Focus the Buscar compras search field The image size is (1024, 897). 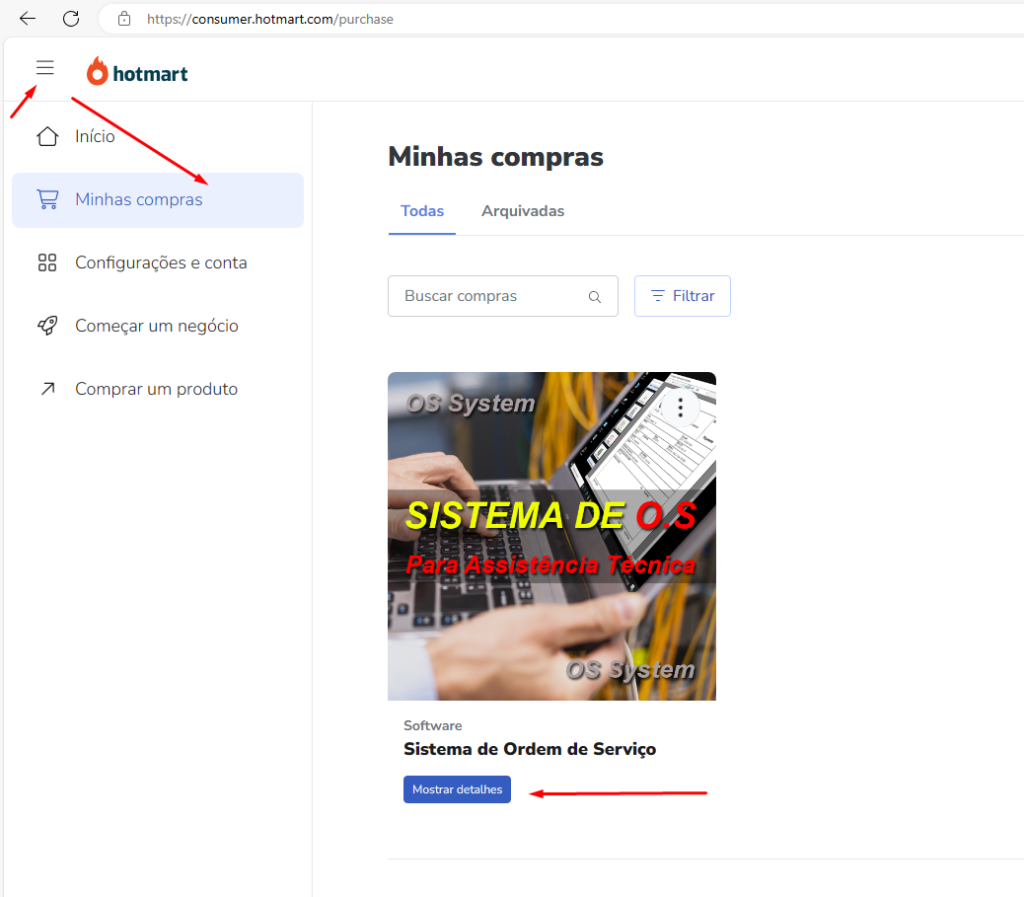[503, 296]
